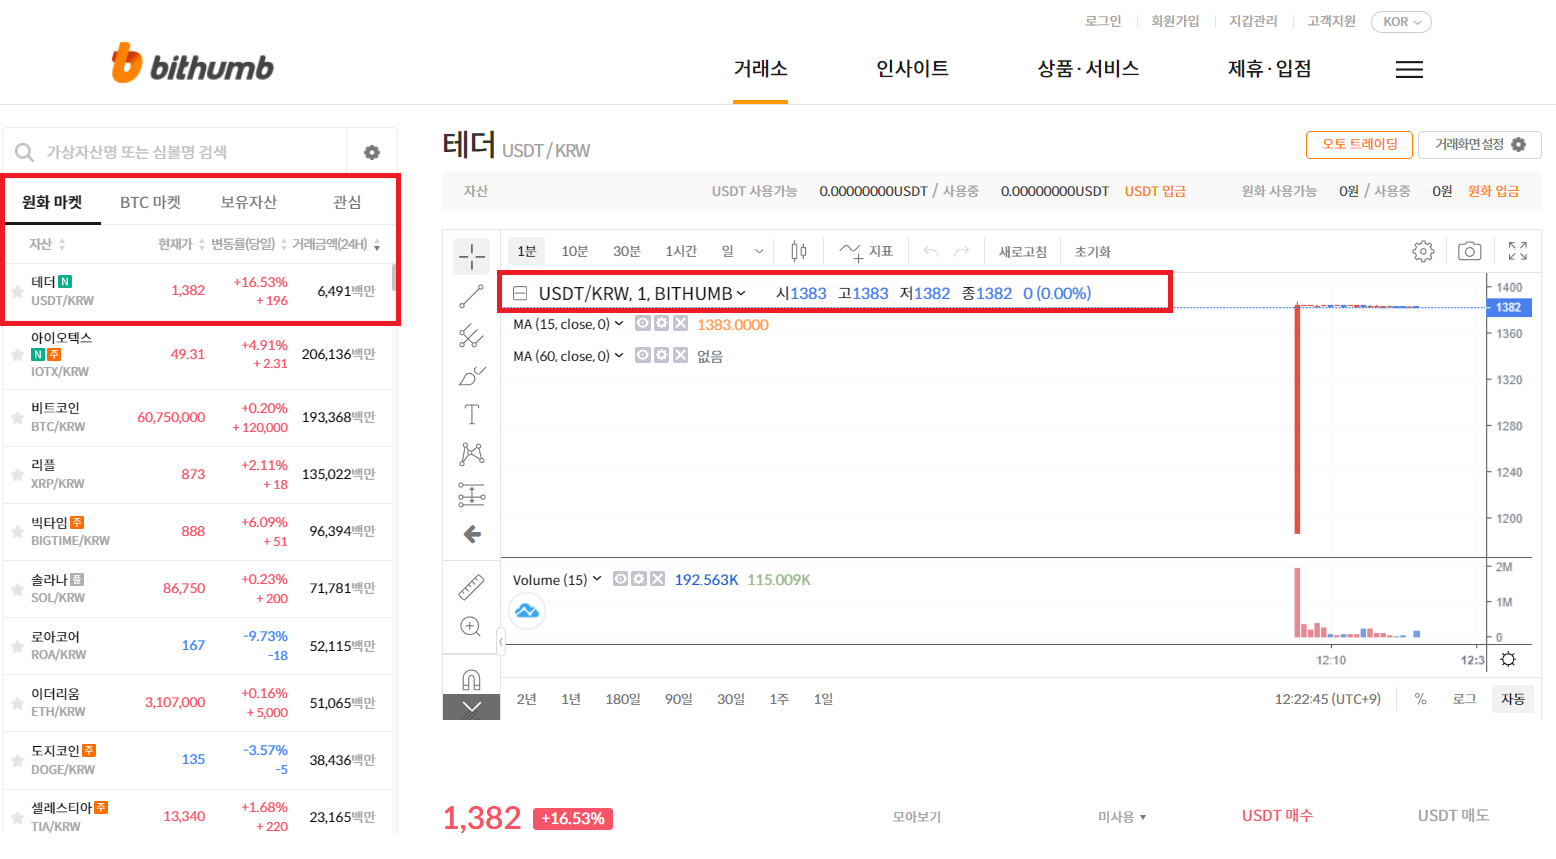Viewport: 1556px width, 859px height.
Task: Click the redo arrow in chart toolbar
Action: (961, 251)
